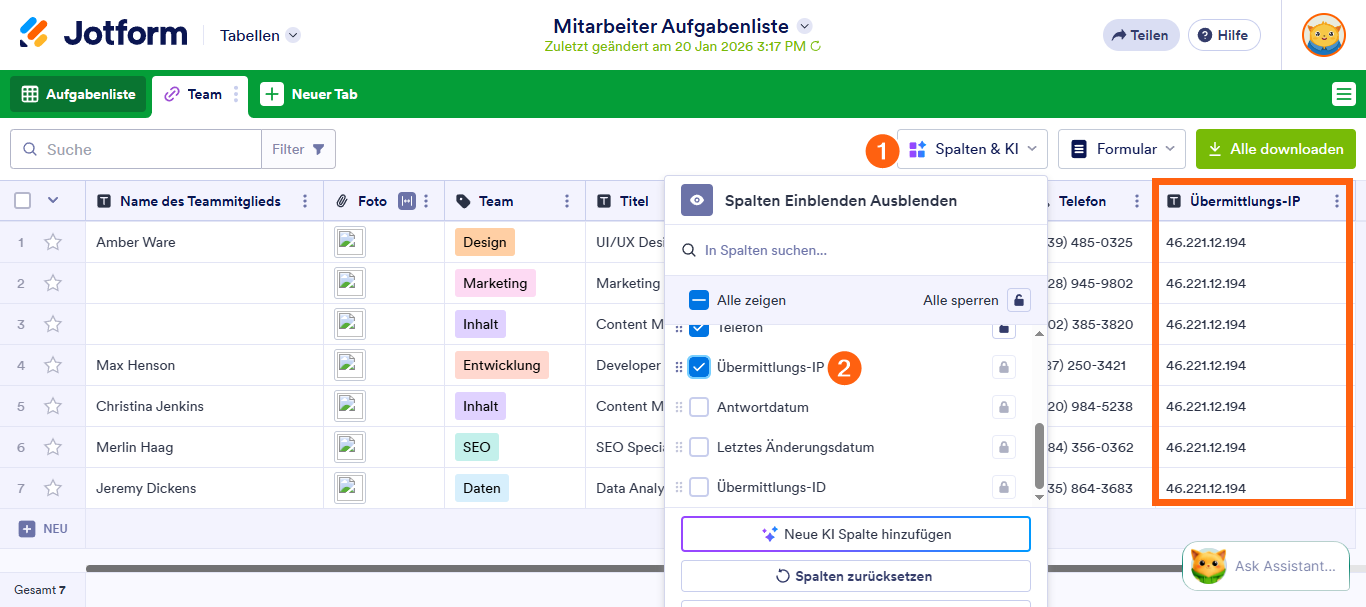The image size is (1366, 607).
Task: Click the Übermittlungs-ID lock icon
Action: [x=1003, y=487]
